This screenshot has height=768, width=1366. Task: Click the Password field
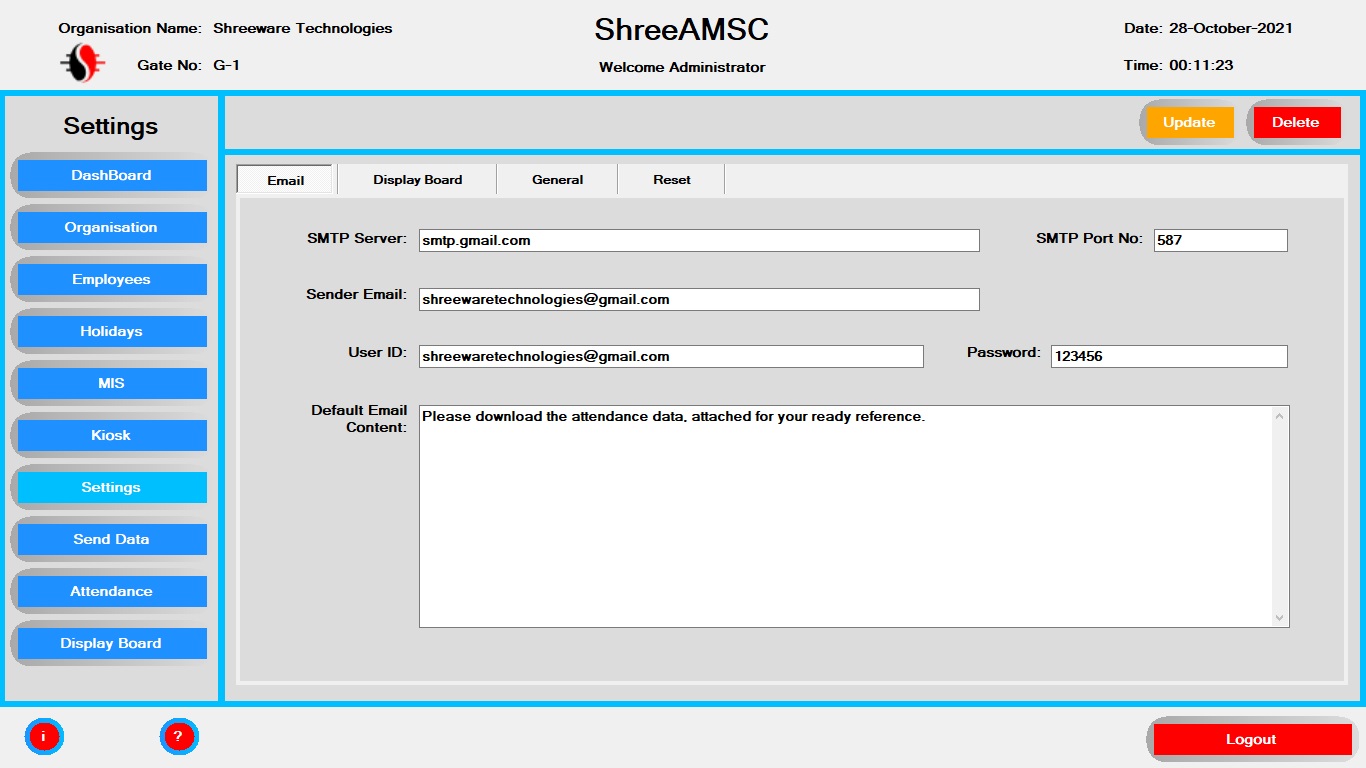pyautogui.click(x=1169, y=356)
